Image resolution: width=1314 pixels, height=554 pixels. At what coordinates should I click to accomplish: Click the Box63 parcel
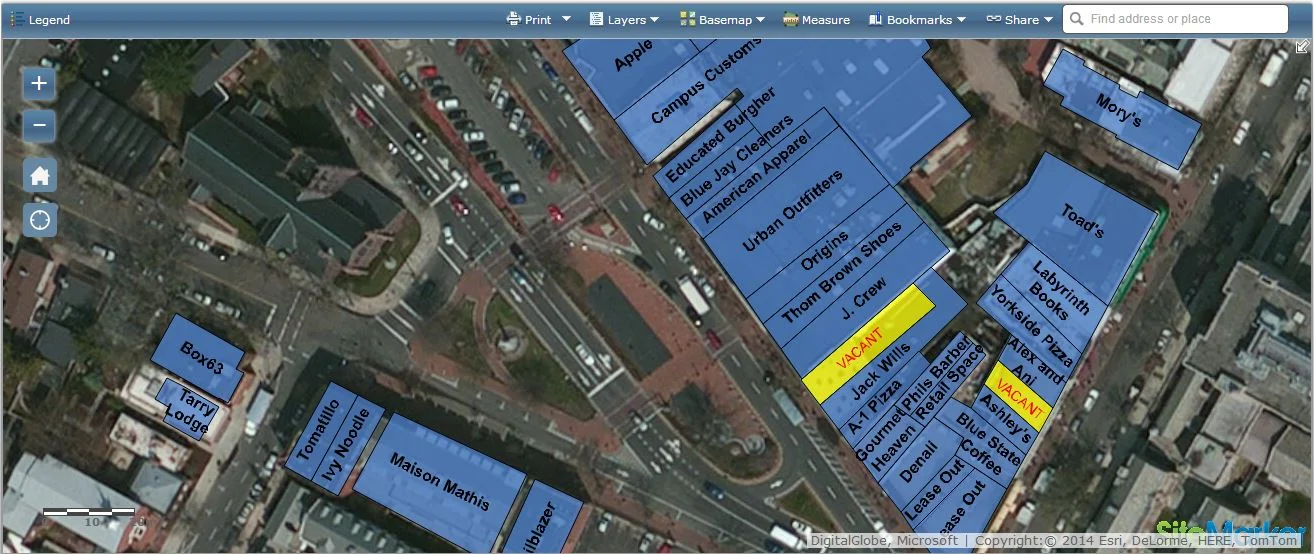click(x=199, y=357)
